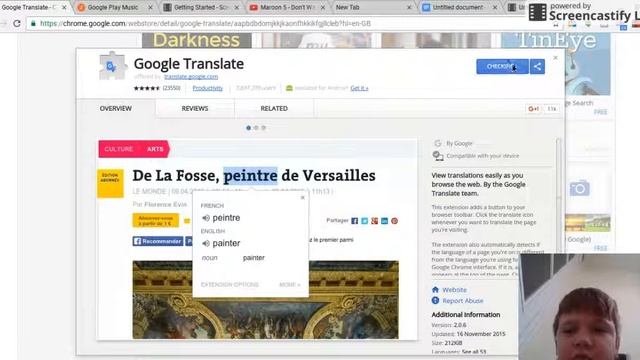
Task: Switch to the Related tab
Action: 274,109
